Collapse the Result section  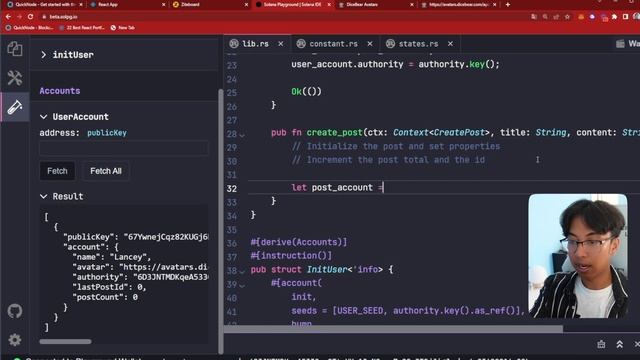[44, 196]
